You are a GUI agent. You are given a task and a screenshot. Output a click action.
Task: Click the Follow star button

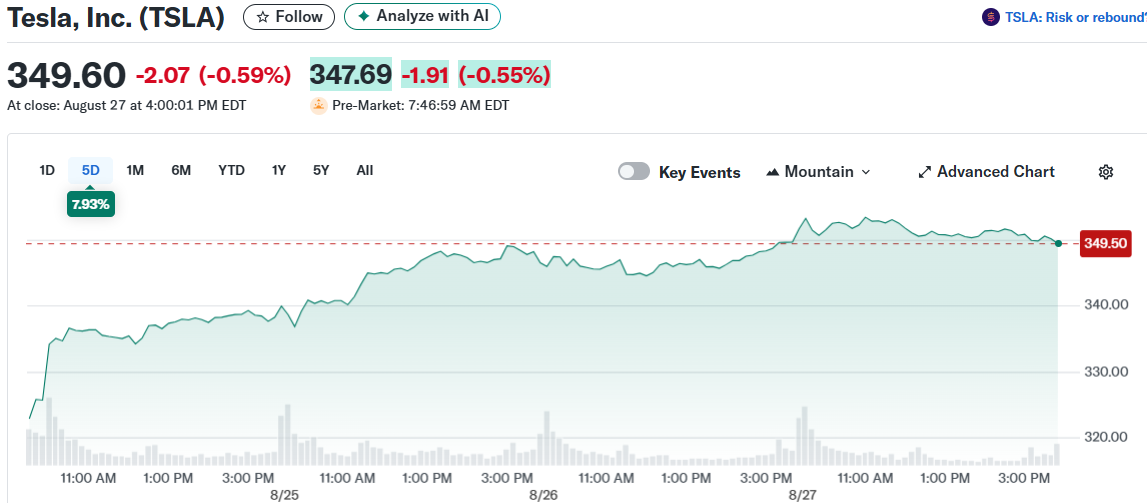click(x=289, y=17)
